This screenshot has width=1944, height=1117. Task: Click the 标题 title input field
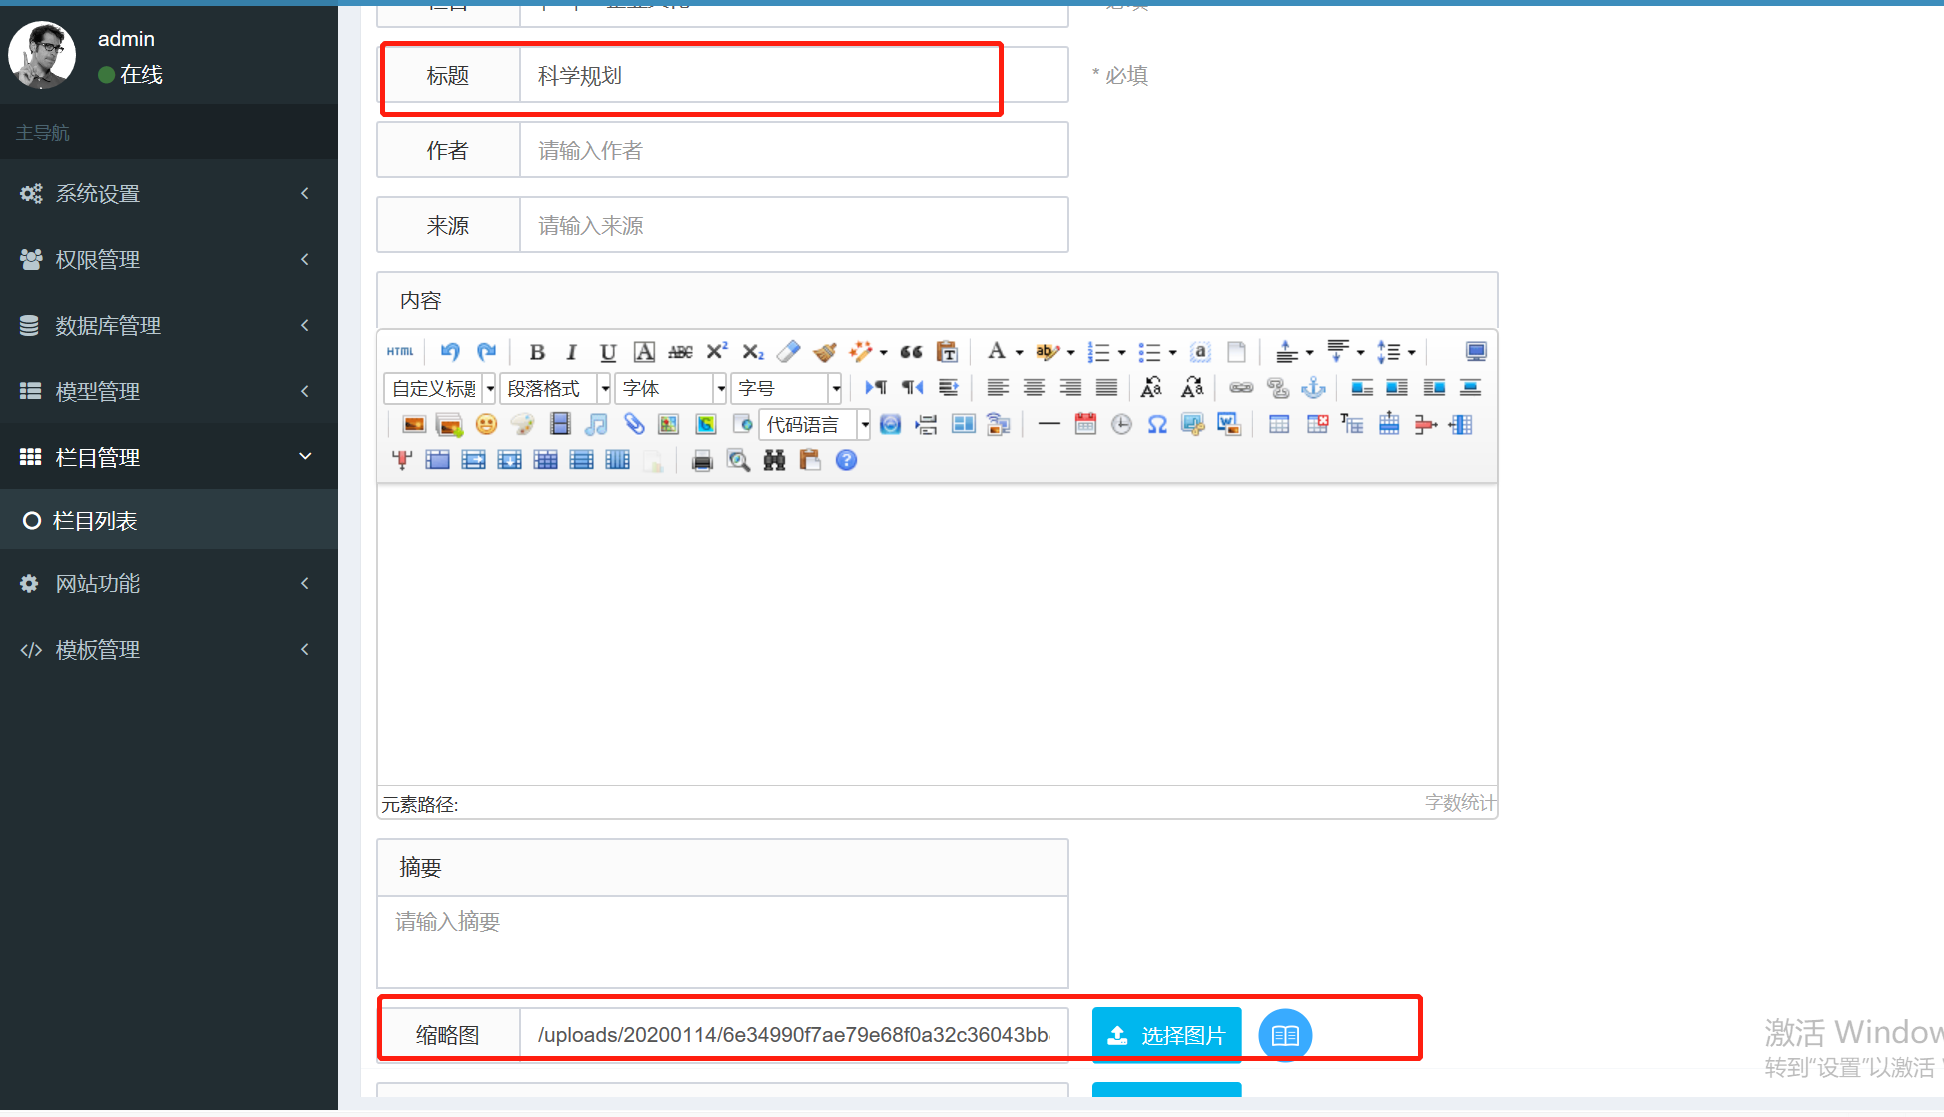[x=793, y=75]
